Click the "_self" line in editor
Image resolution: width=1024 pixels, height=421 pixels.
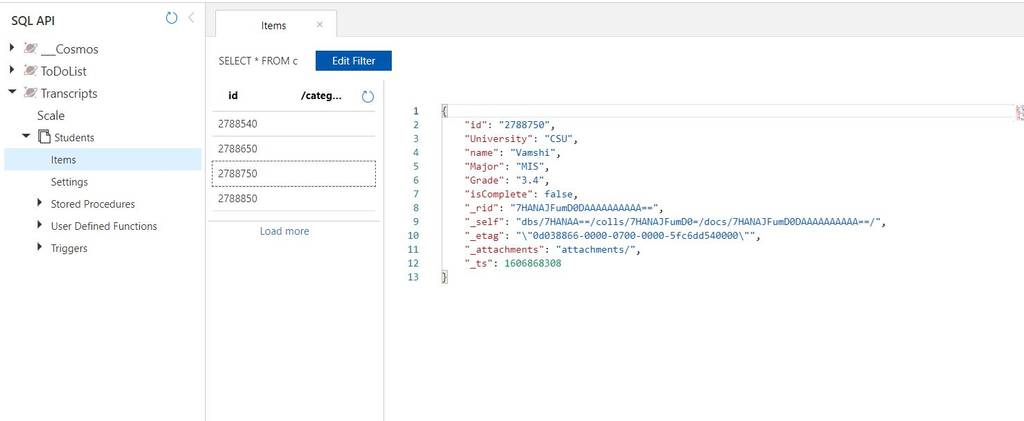pyautogui.click(x=675, y=222)
